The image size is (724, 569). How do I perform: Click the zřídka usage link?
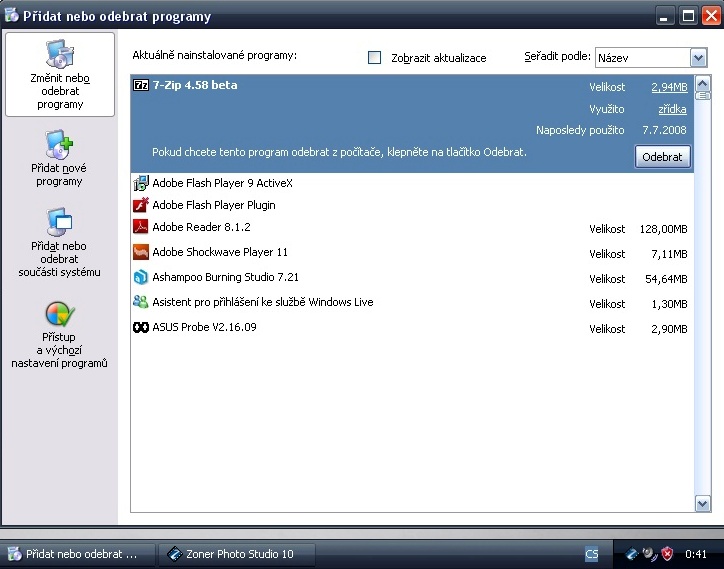672,109
